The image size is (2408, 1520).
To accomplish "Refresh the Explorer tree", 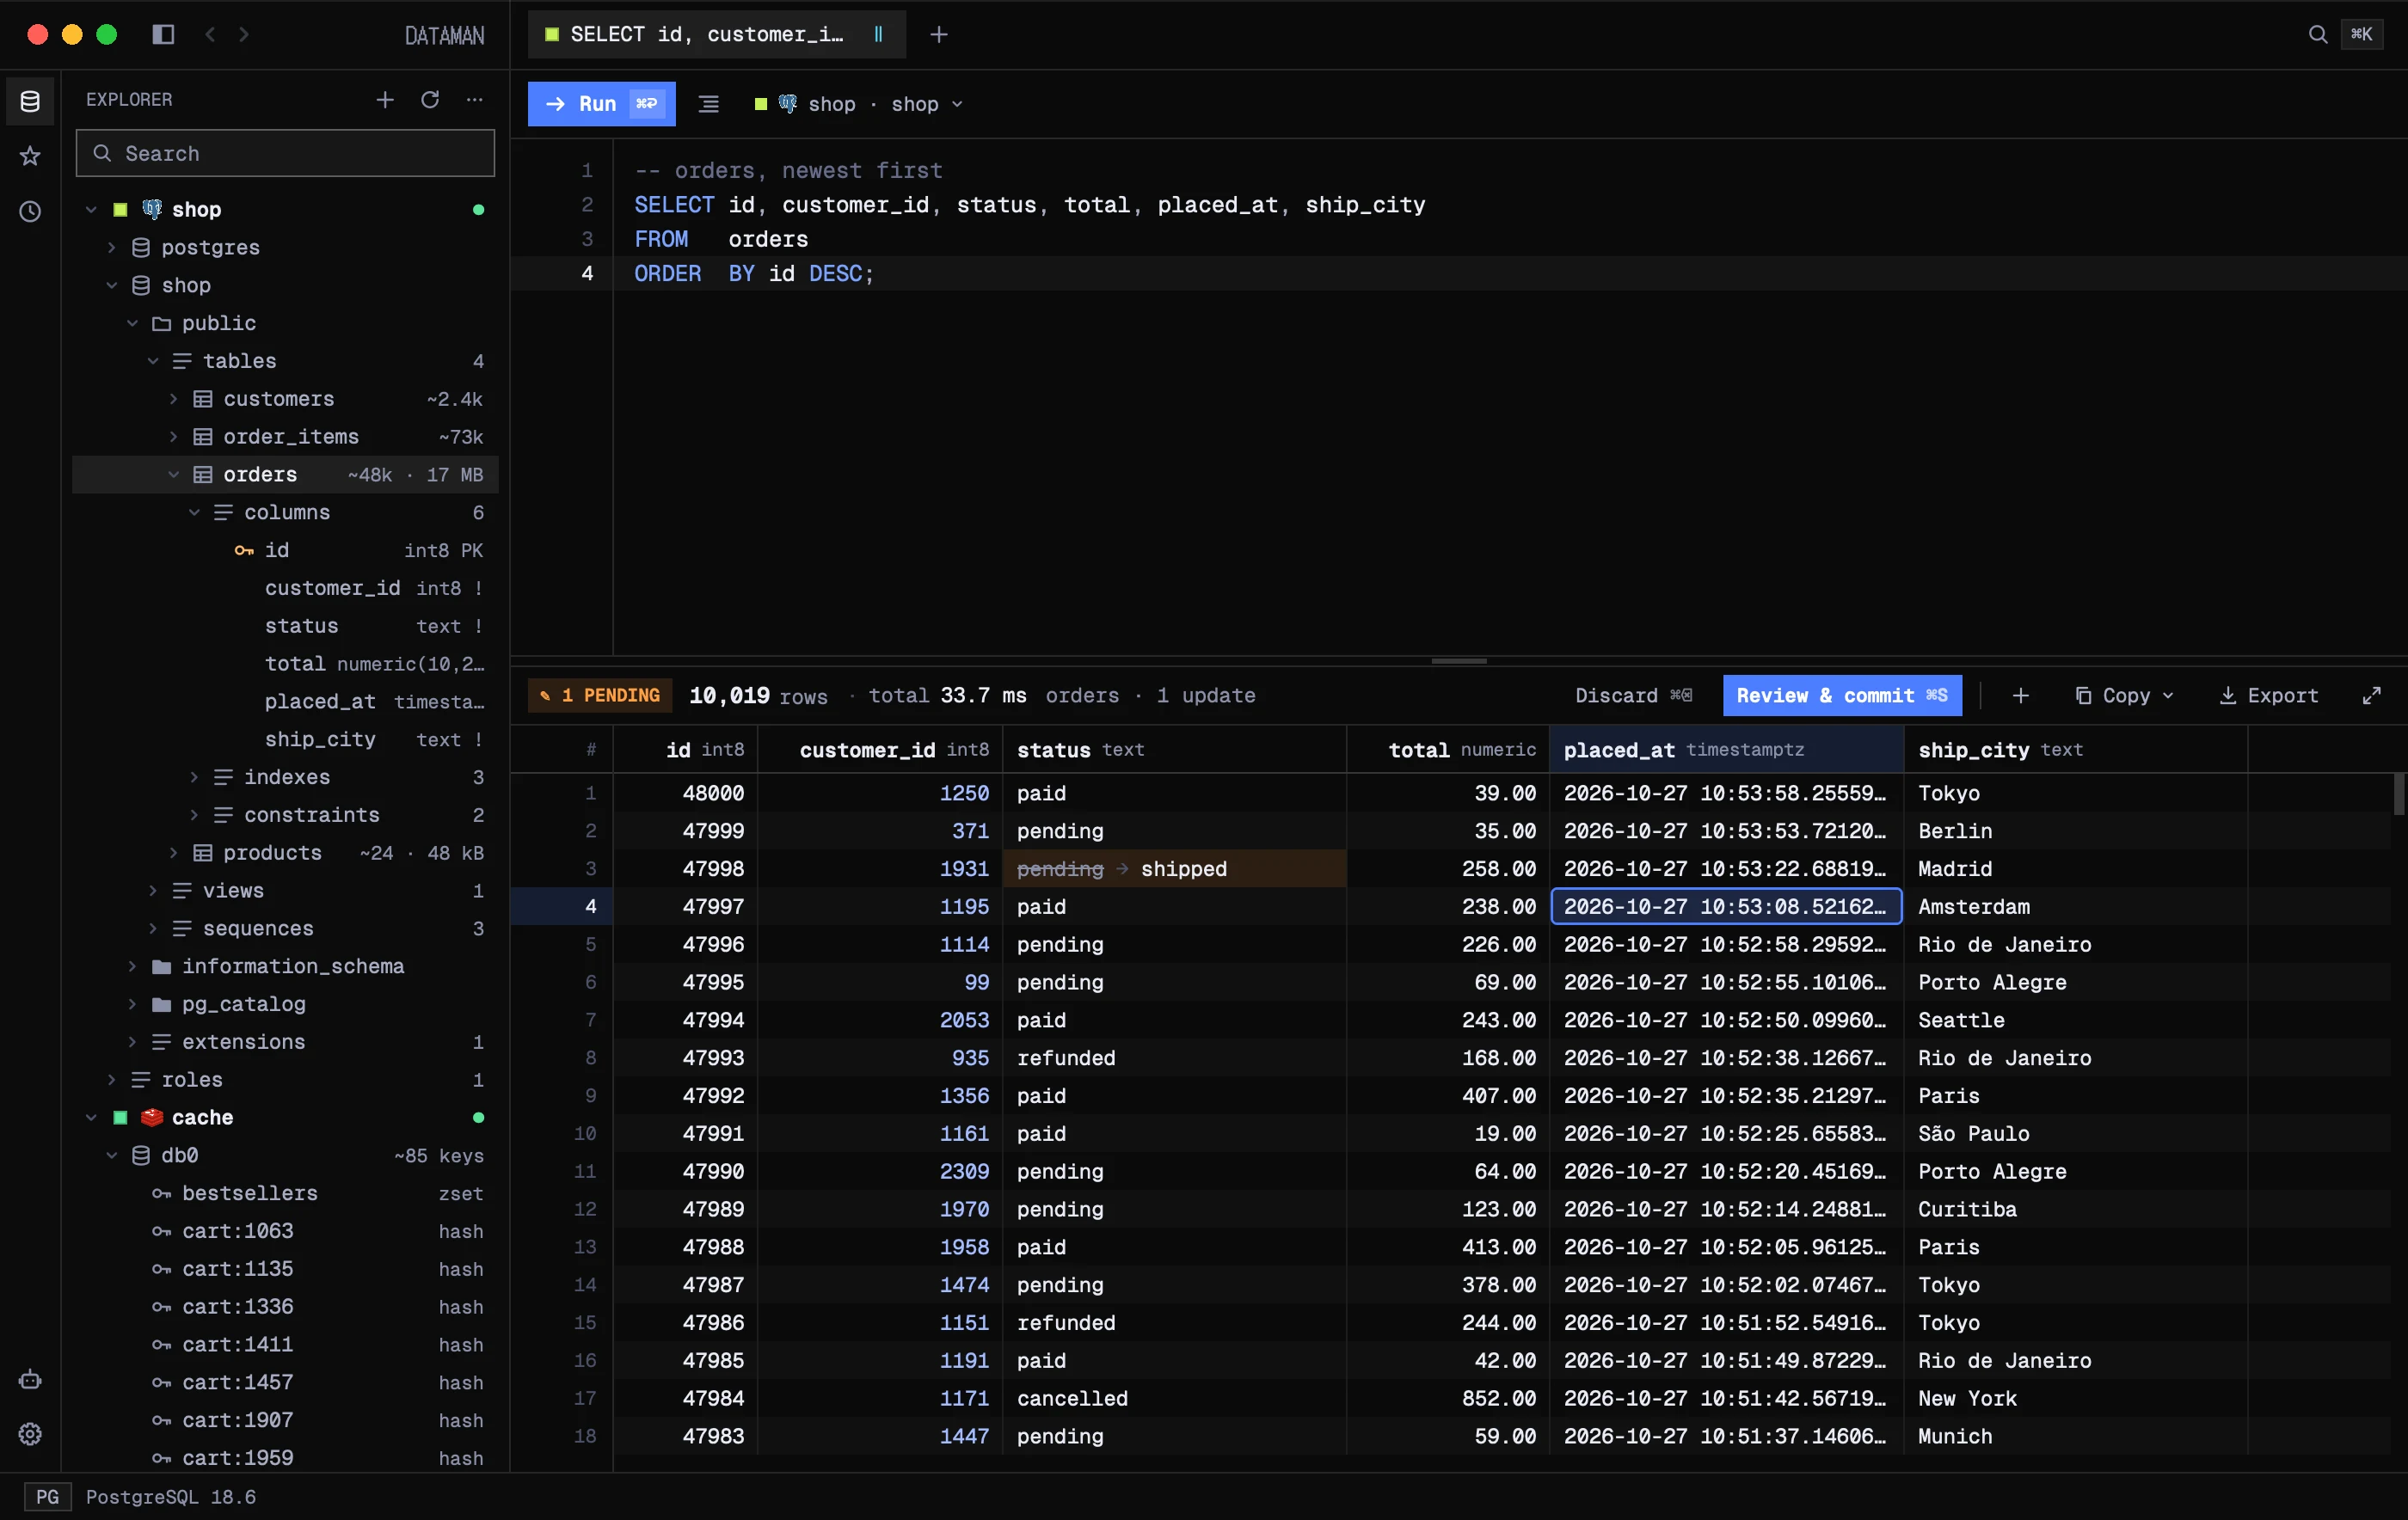I will (430, 100).
